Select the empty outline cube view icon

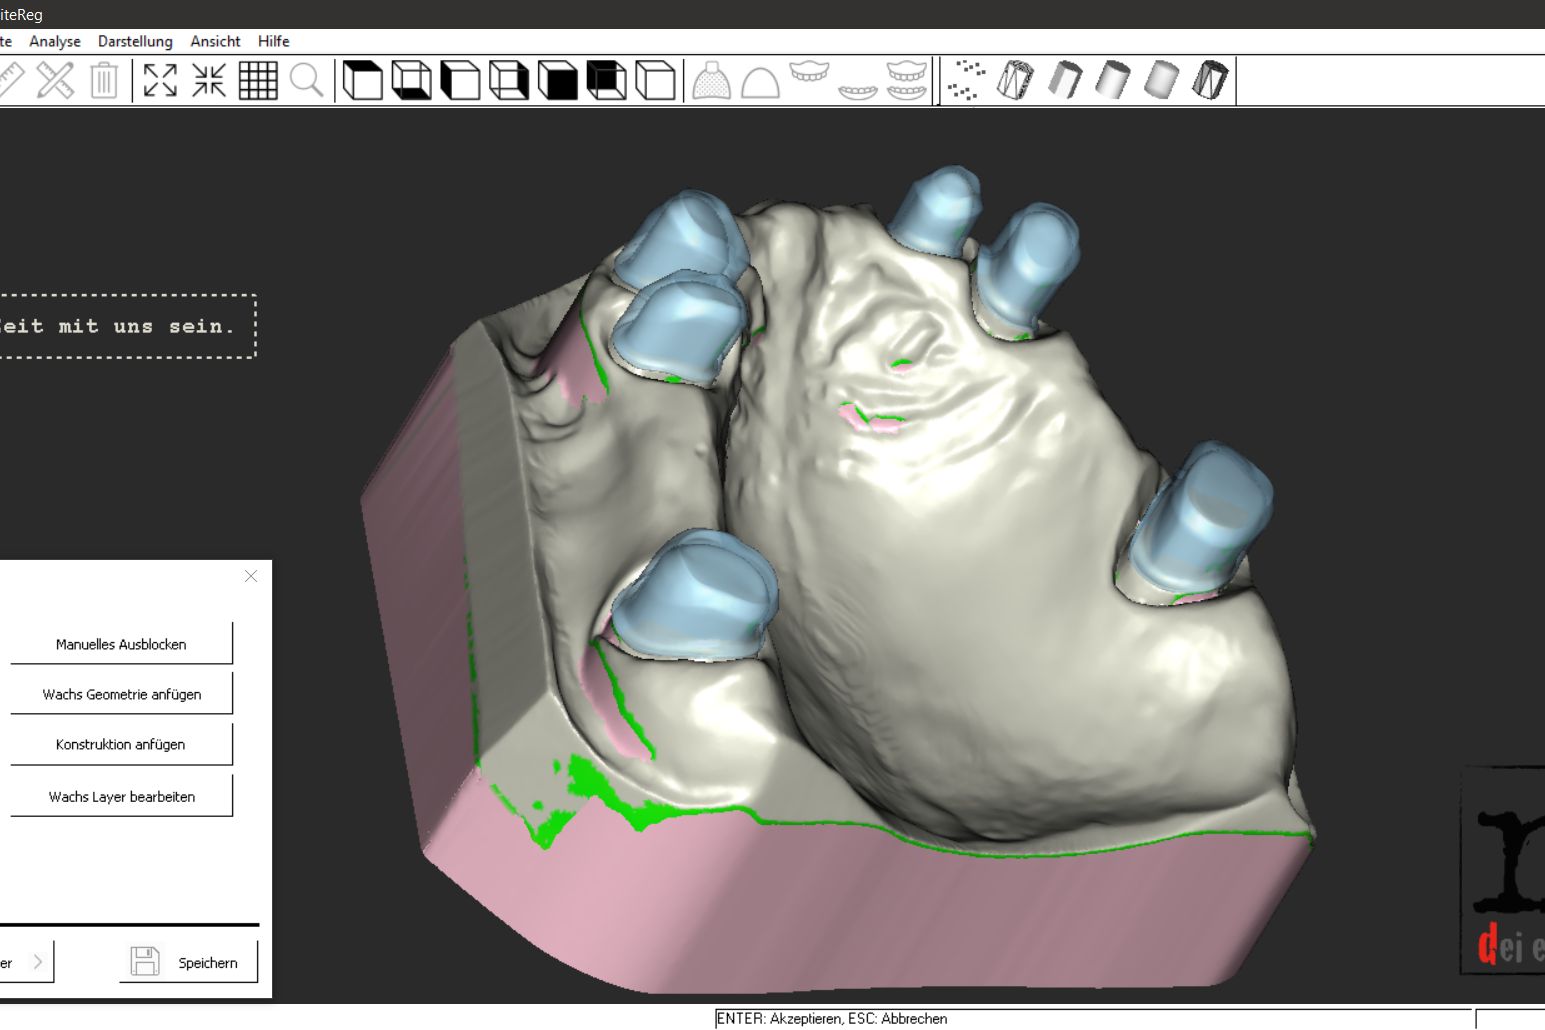(x=656, y=80)
